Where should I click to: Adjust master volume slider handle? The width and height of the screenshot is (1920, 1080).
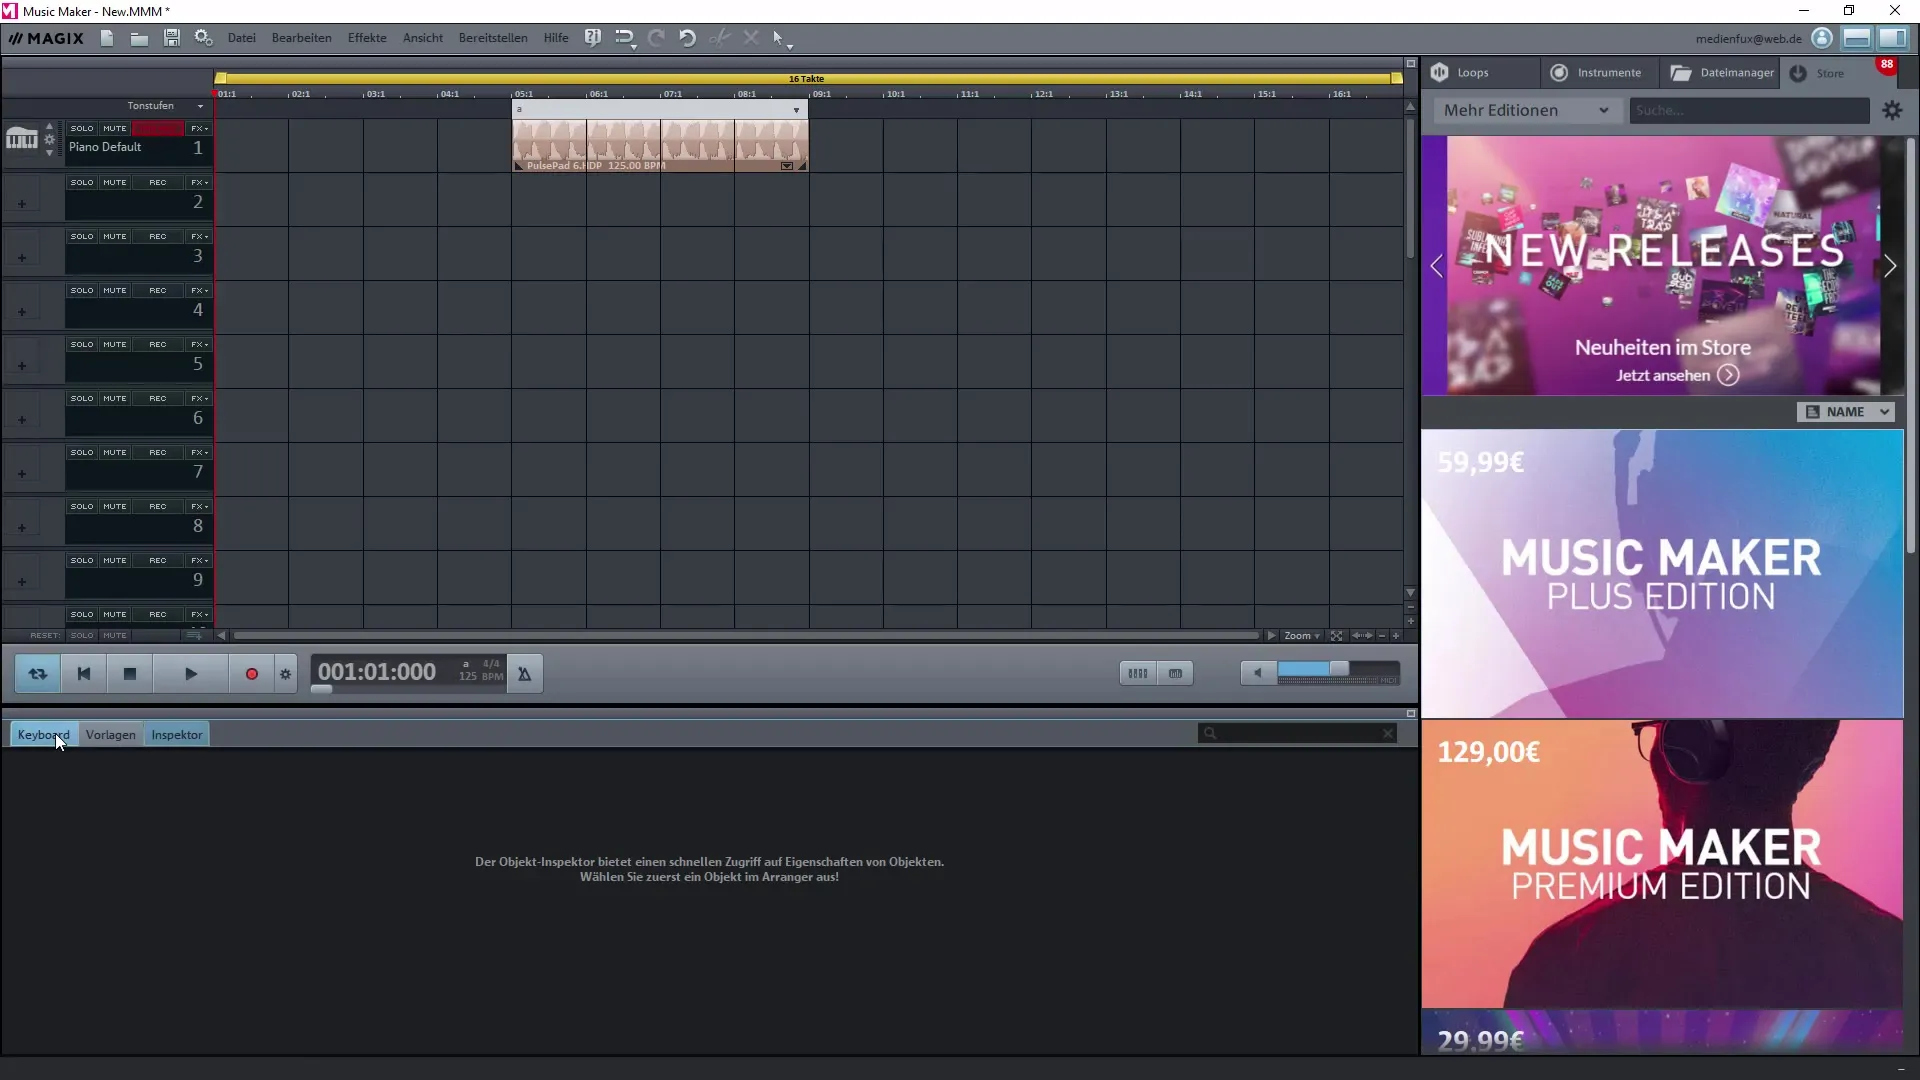tap(1339, 669)
